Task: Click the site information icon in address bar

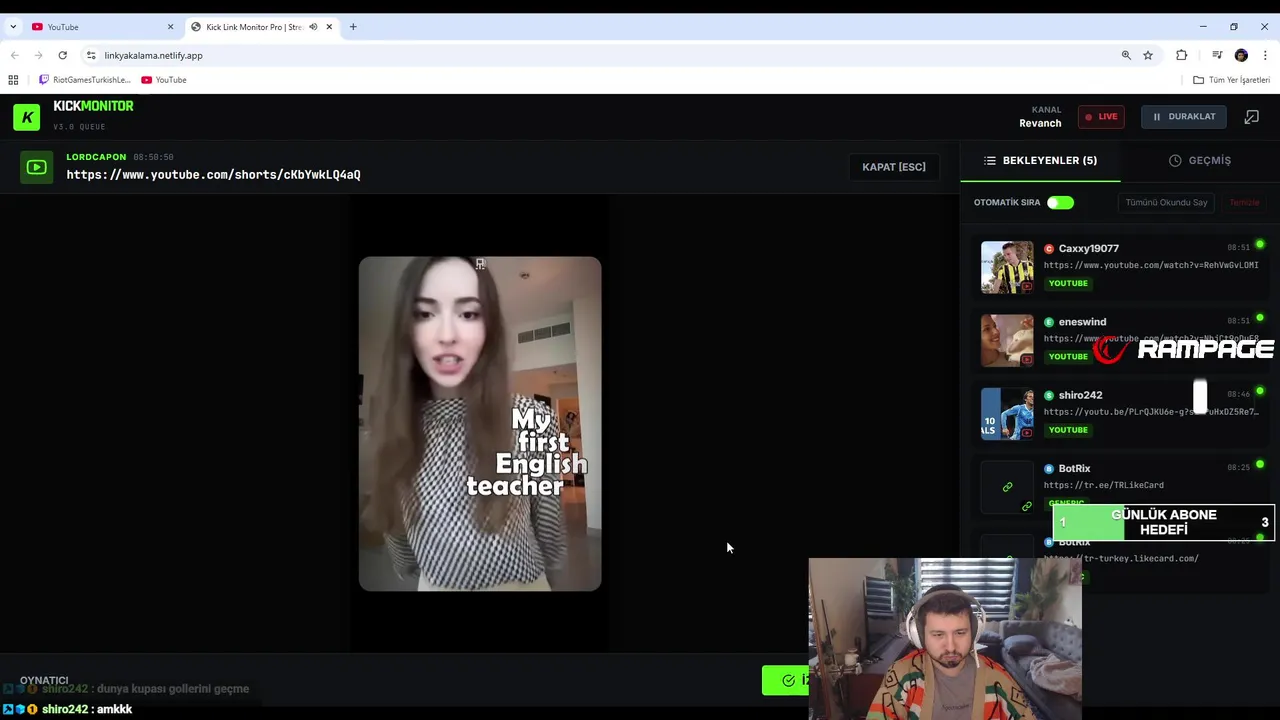Action: [91, 55]
